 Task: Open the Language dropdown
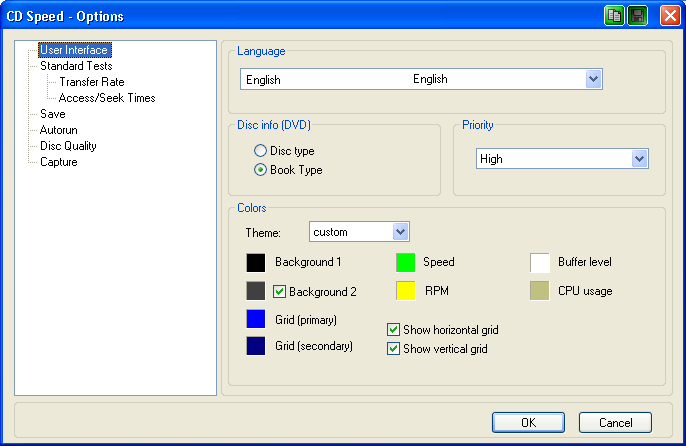pos(593,79)
